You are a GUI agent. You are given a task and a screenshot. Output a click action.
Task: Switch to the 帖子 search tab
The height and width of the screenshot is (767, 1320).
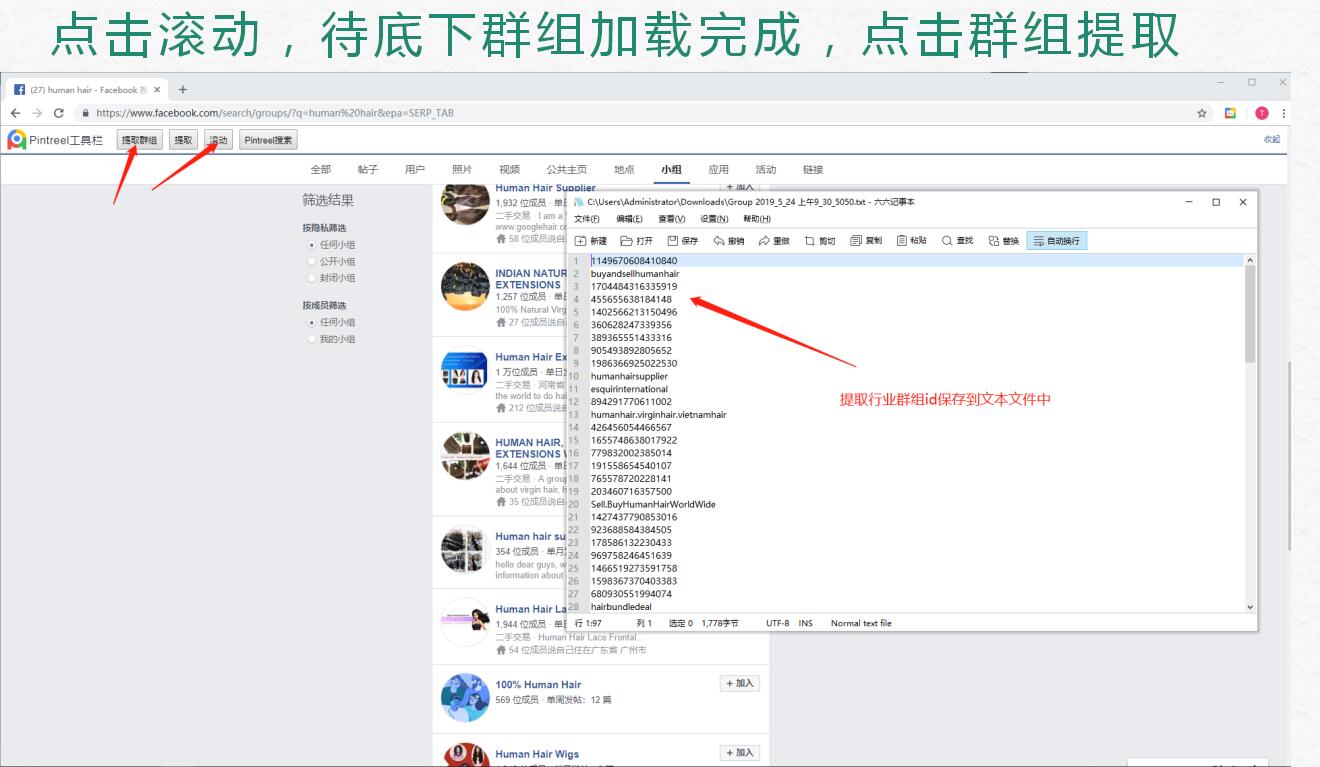point(367,169)
